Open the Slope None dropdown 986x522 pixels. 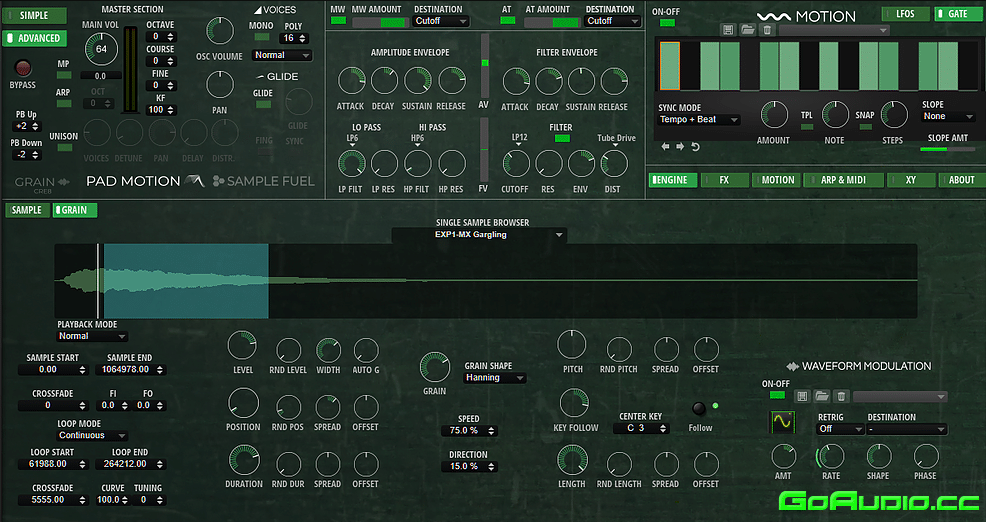tap(948, 116)
